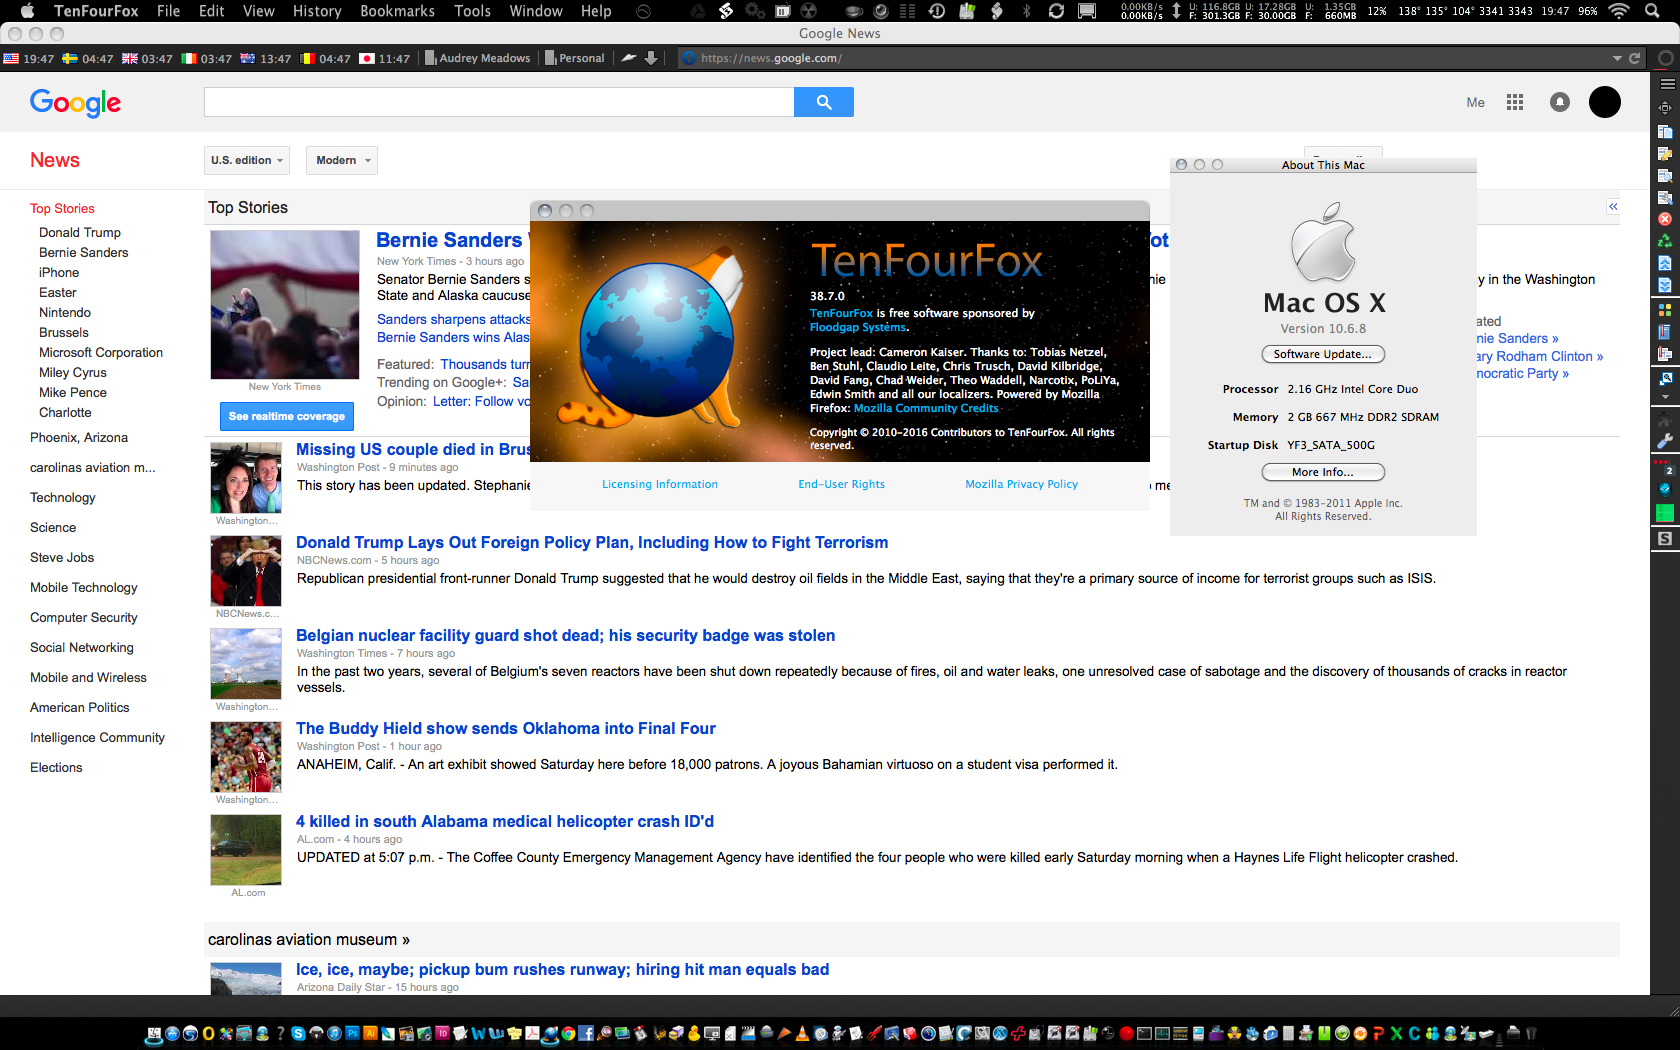Open the Wi-Fi status menu
The height and width of the screenshot is (1050, 1680).
1619,11
